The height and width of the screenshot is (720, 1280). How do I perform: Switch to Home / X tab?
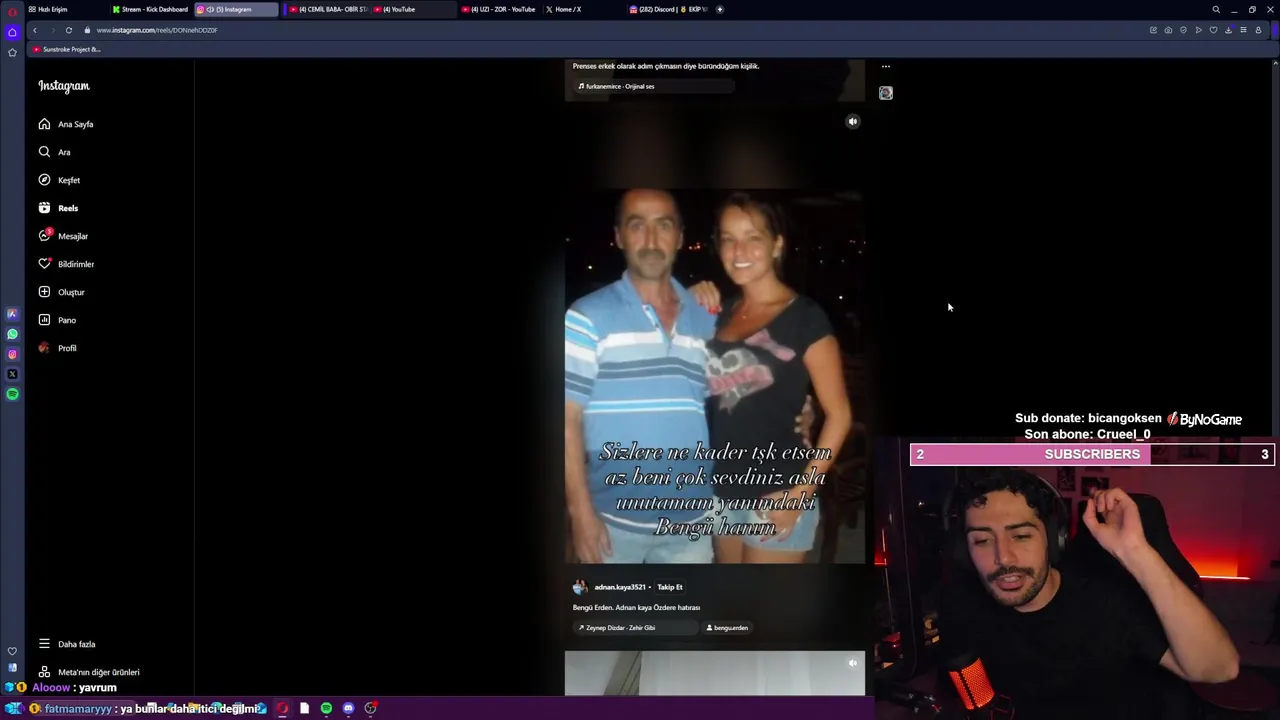pos(582,9)
